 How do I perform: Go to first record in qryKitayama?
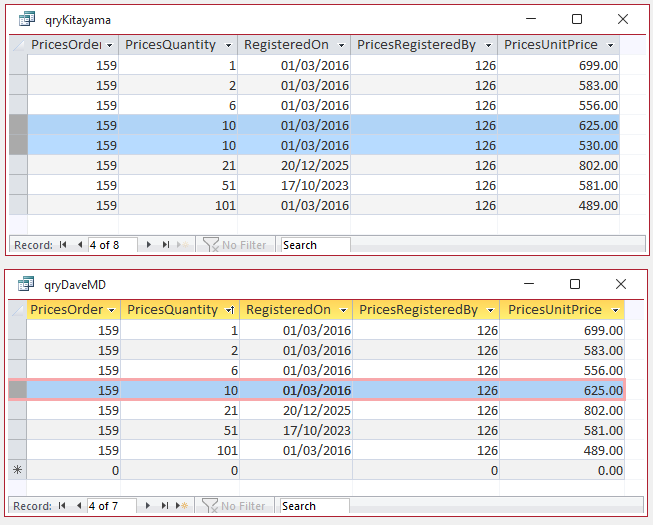pyautogui.click(x=63, y=245)
